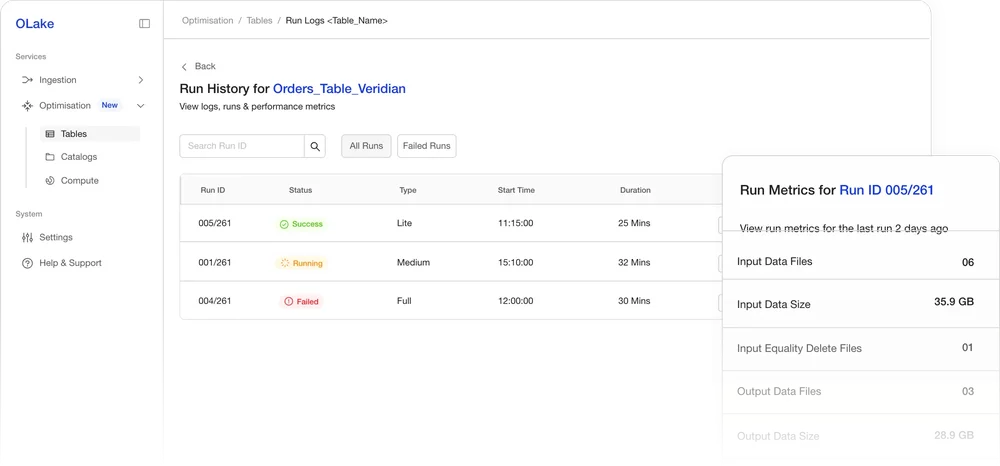This screenshot has width=1000, height=466.
Task: Click the Lite type cell
Action: pos(404,224)
